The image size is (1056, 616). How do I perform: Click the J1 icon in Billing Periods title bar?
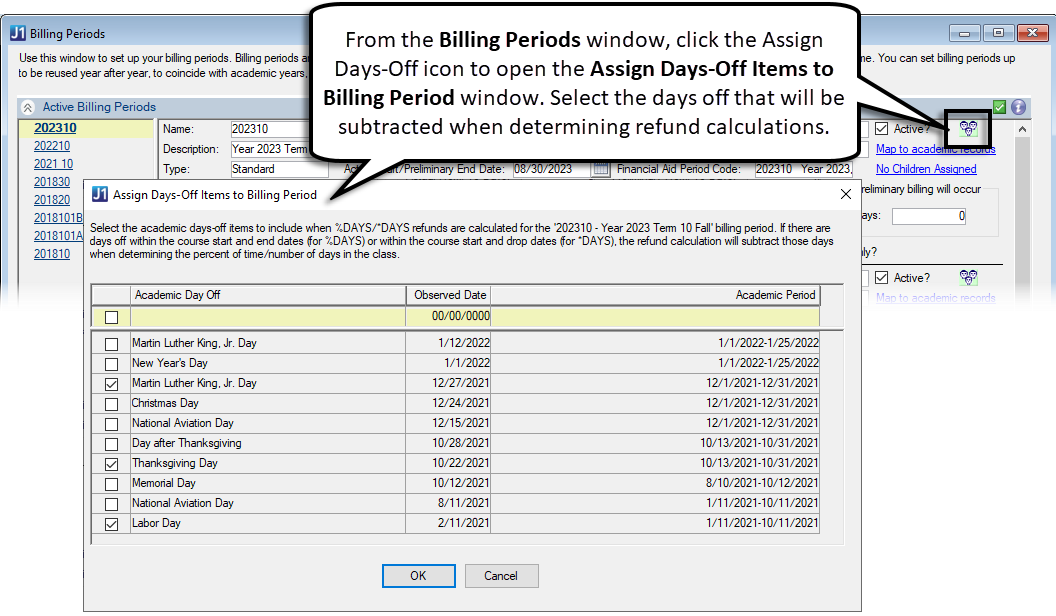[18, 34]
